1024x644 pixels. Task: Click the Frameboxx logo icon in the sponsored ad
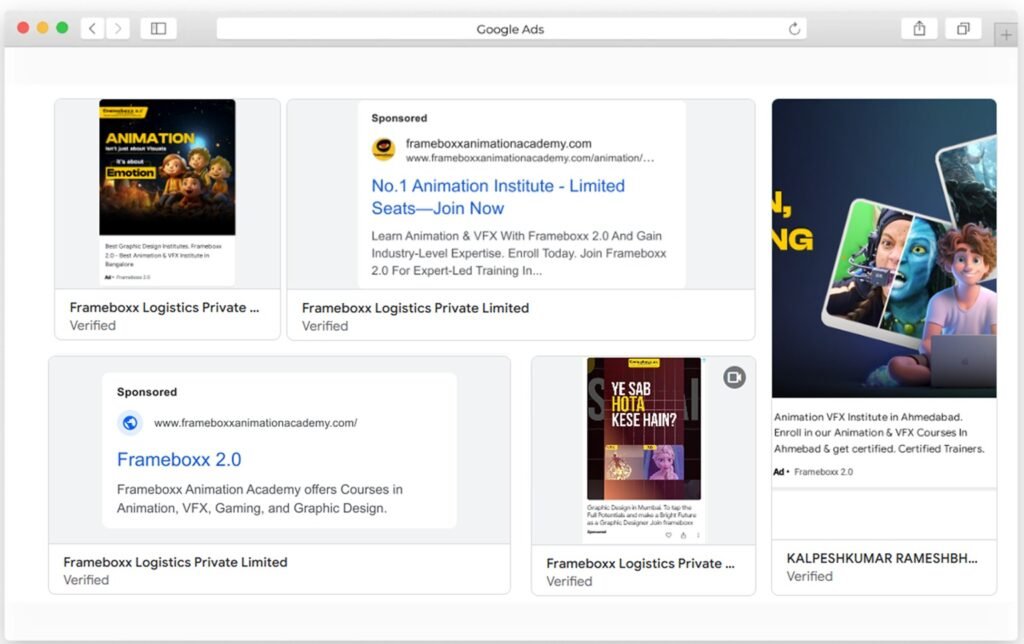(383, 149)
